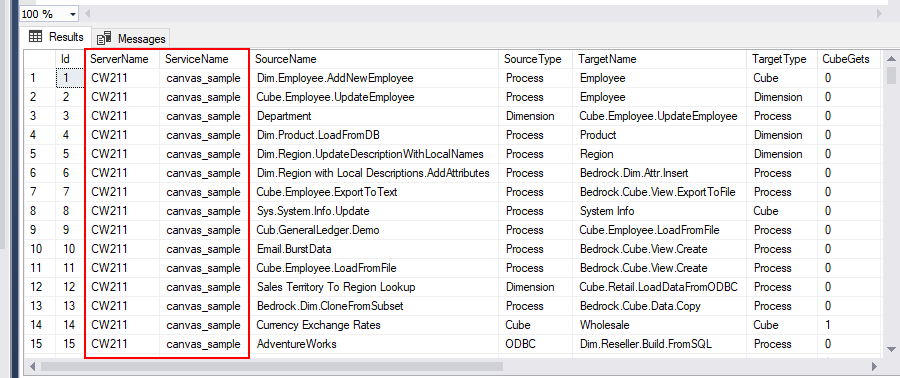Switch to the Messages tab
Image resolution: width=900 pixels, height=378 pixels.
pos(131,38)
